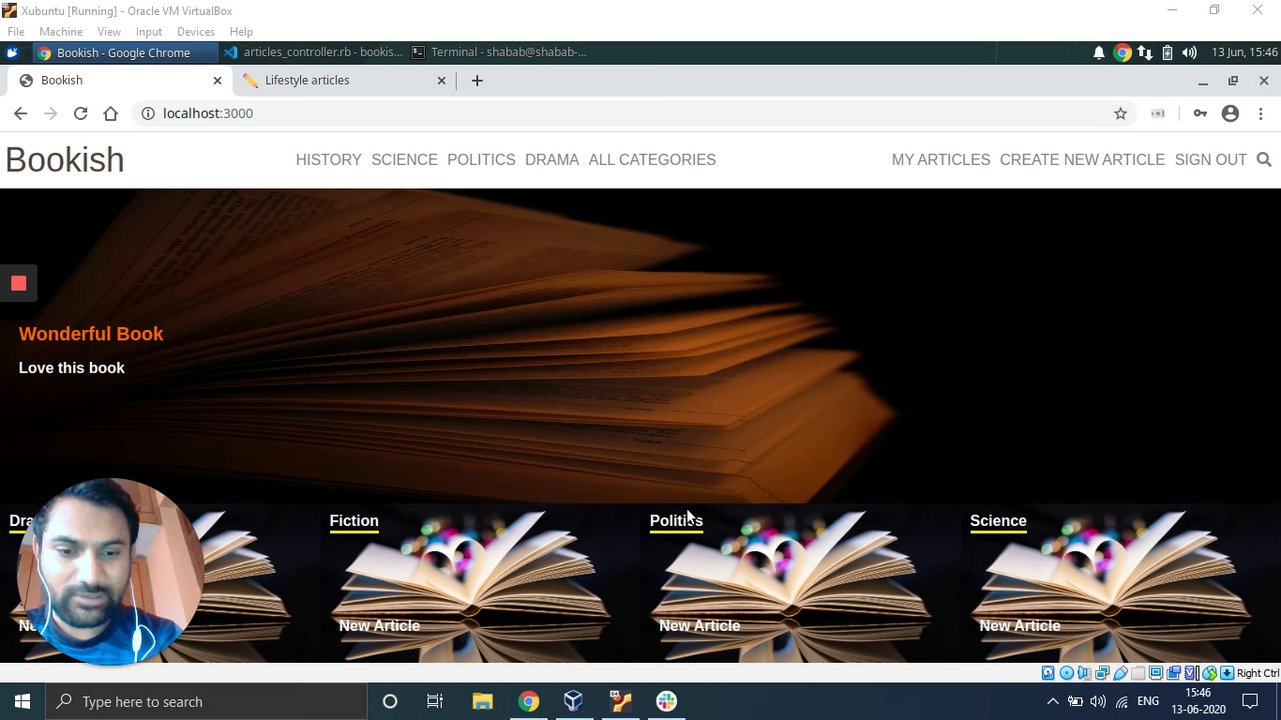
Task: Click the Chrome home button
Action: (110, 113)
